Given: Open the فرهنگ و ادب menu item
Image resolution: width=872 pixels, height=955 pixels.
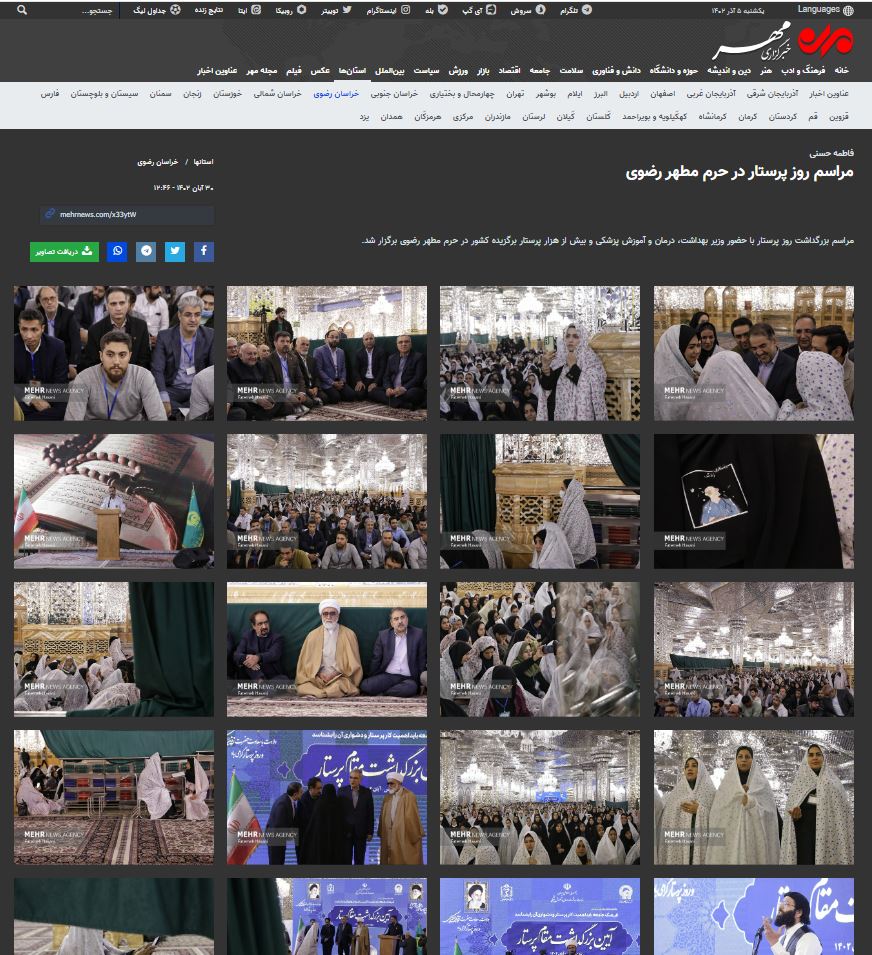Looking at the screenshot, I should (x=803, y=71).
